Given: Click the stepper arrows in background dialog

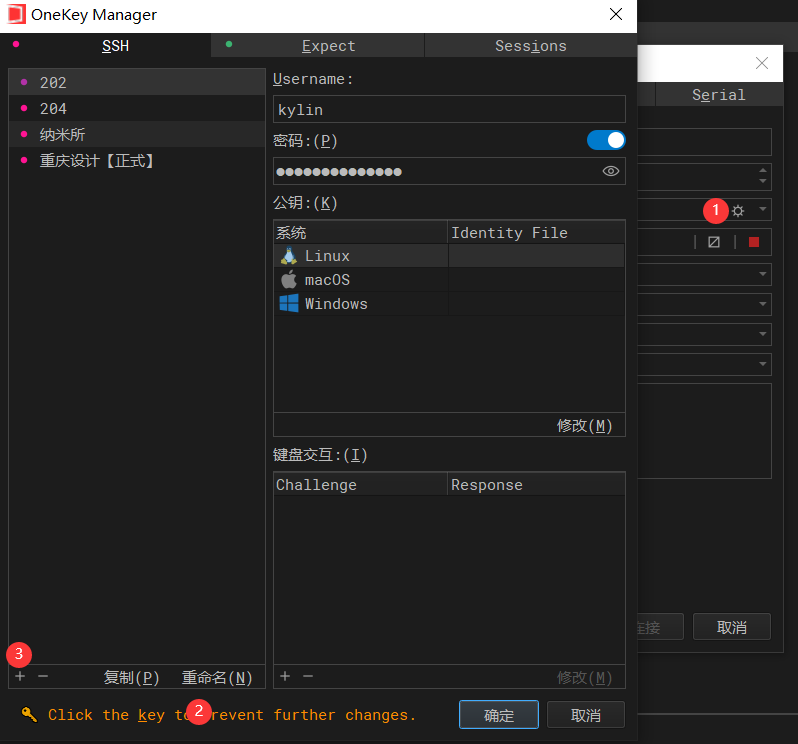Looking at the screenshot, I should [763, 176].
